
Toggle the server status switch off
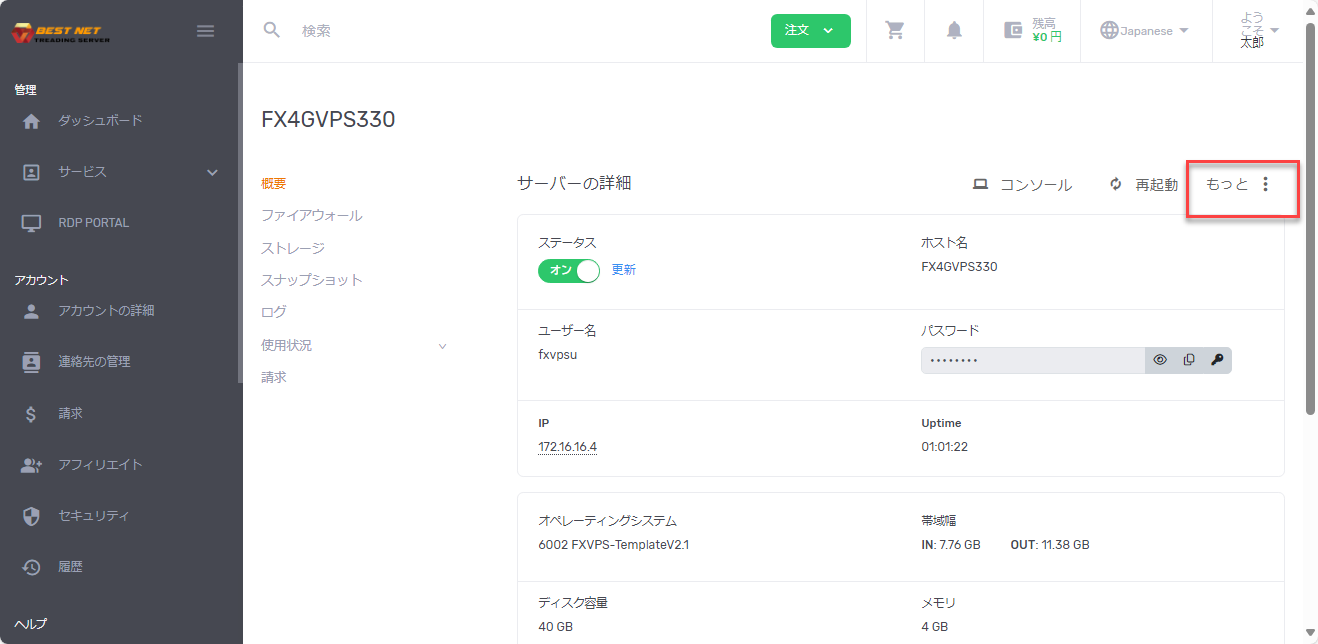568,270
